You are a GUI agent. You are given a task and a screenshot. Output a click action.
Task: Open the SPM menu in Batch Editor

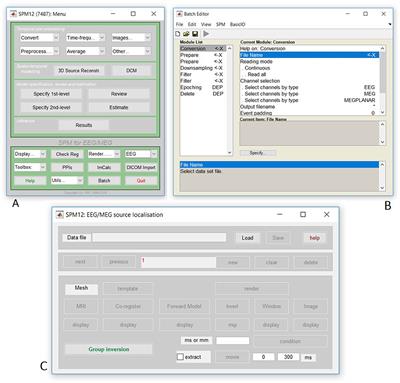point(220,24)
